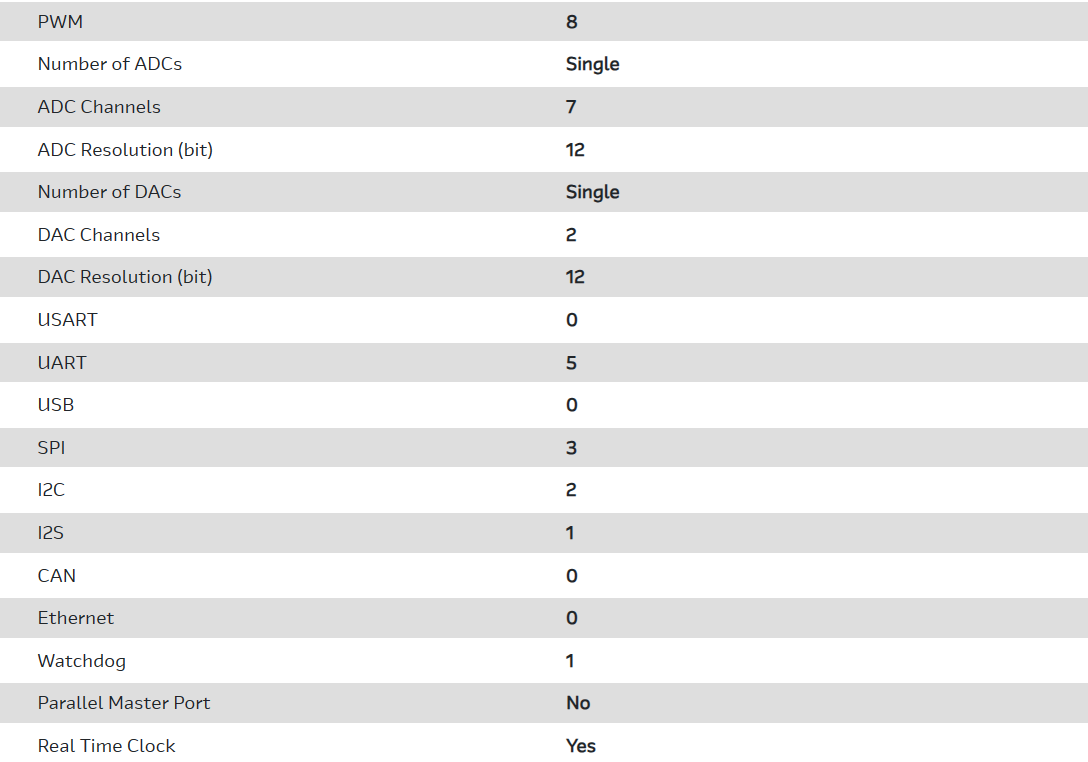
Task: Click the SPI row label
Action: click(52, 448)
